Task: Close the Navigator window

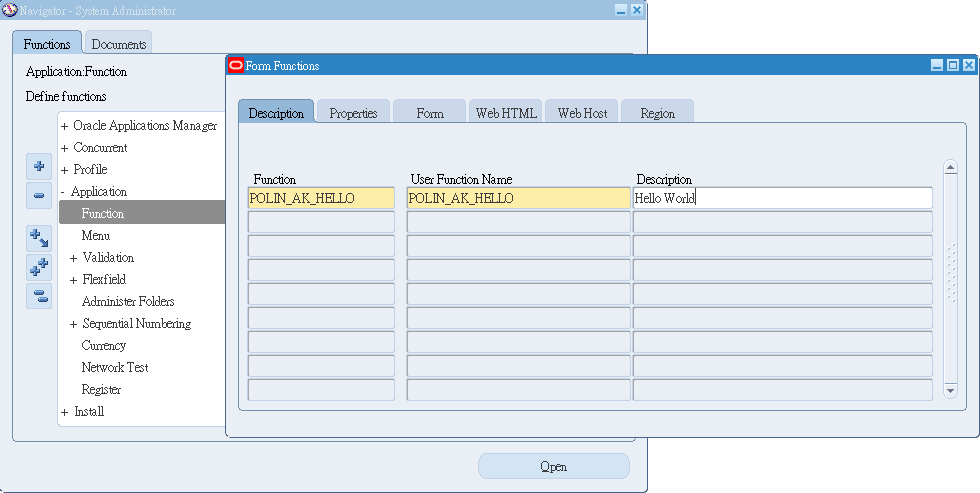Action: point(637,10)
